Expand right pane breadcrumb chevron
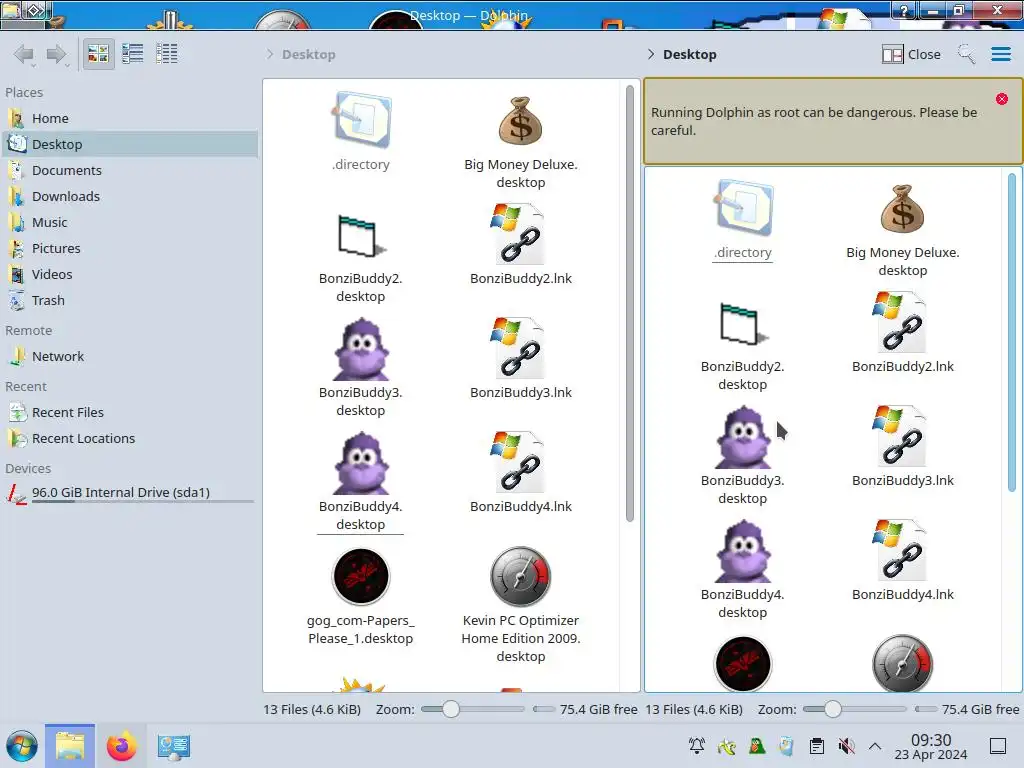Viewport: 1024px width, 768px height. coord(650,54)
